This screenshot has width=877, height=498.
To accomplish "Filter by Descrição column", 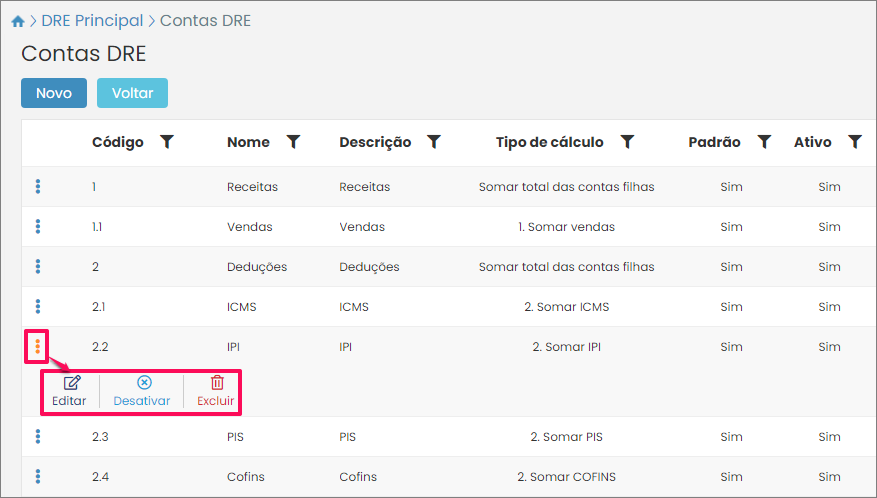I will tap(434, 142).
